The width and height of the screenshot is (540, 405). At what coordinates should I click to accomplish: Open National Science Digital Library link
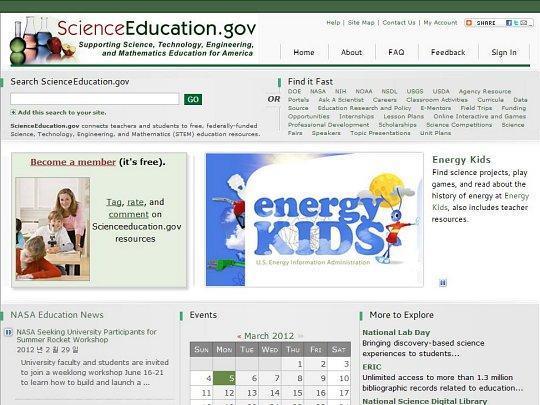425,401
